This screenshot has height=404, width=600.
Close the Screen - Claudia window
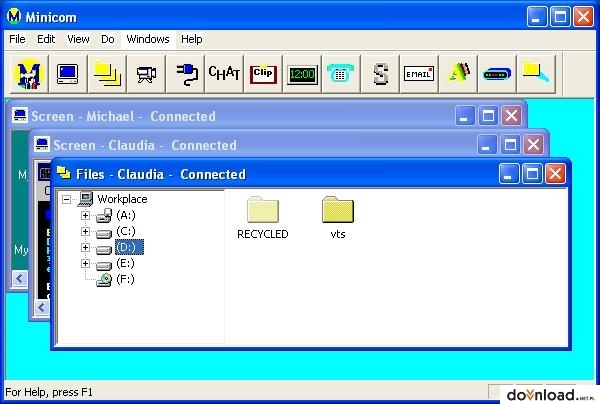pos(533,145)
